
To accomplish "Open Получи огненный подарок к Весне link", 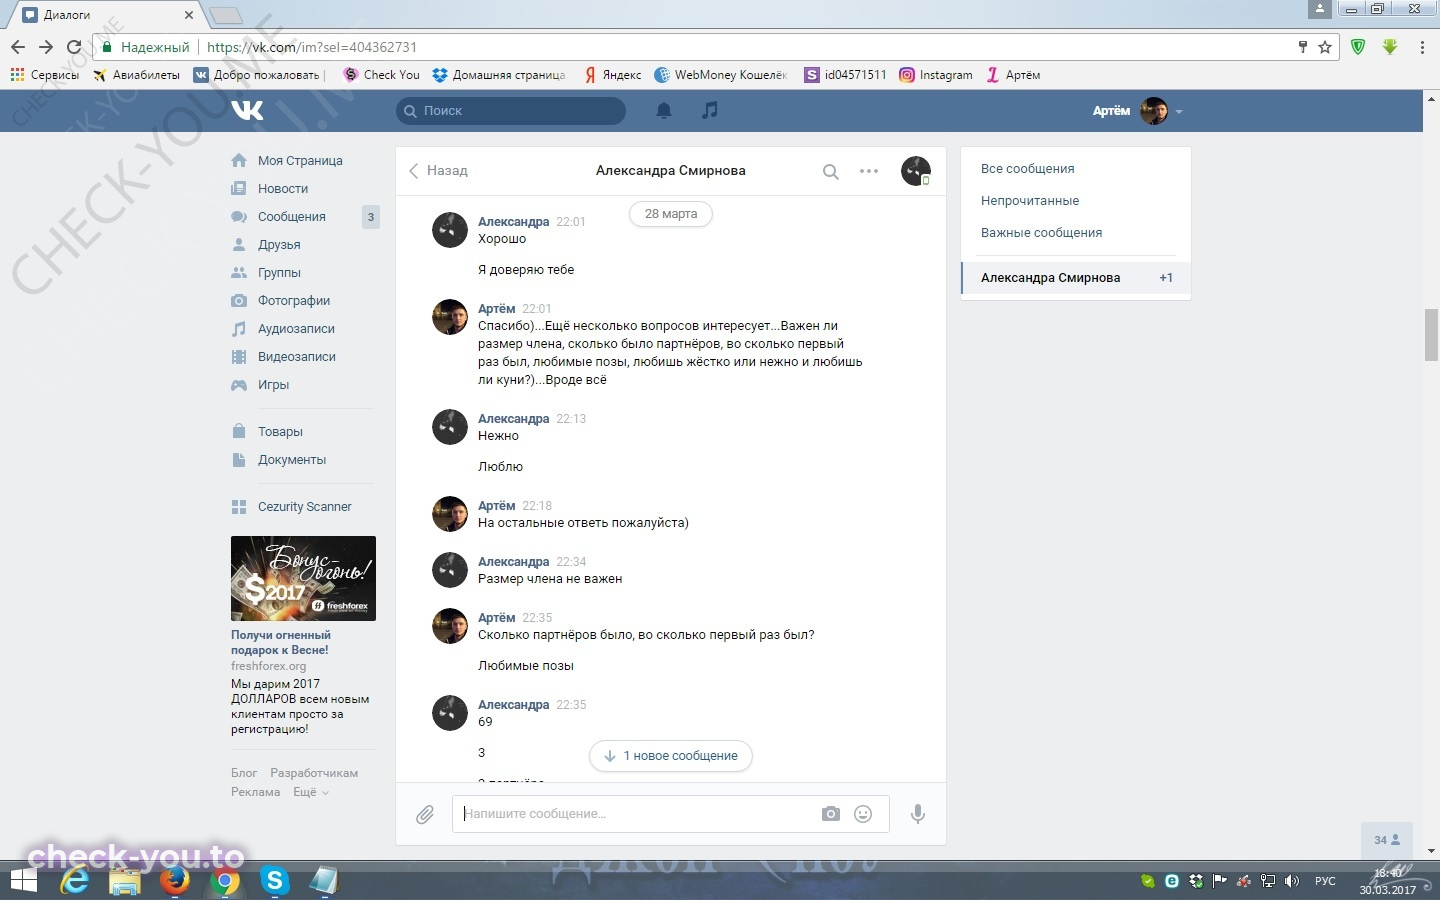I will (281, 642).
